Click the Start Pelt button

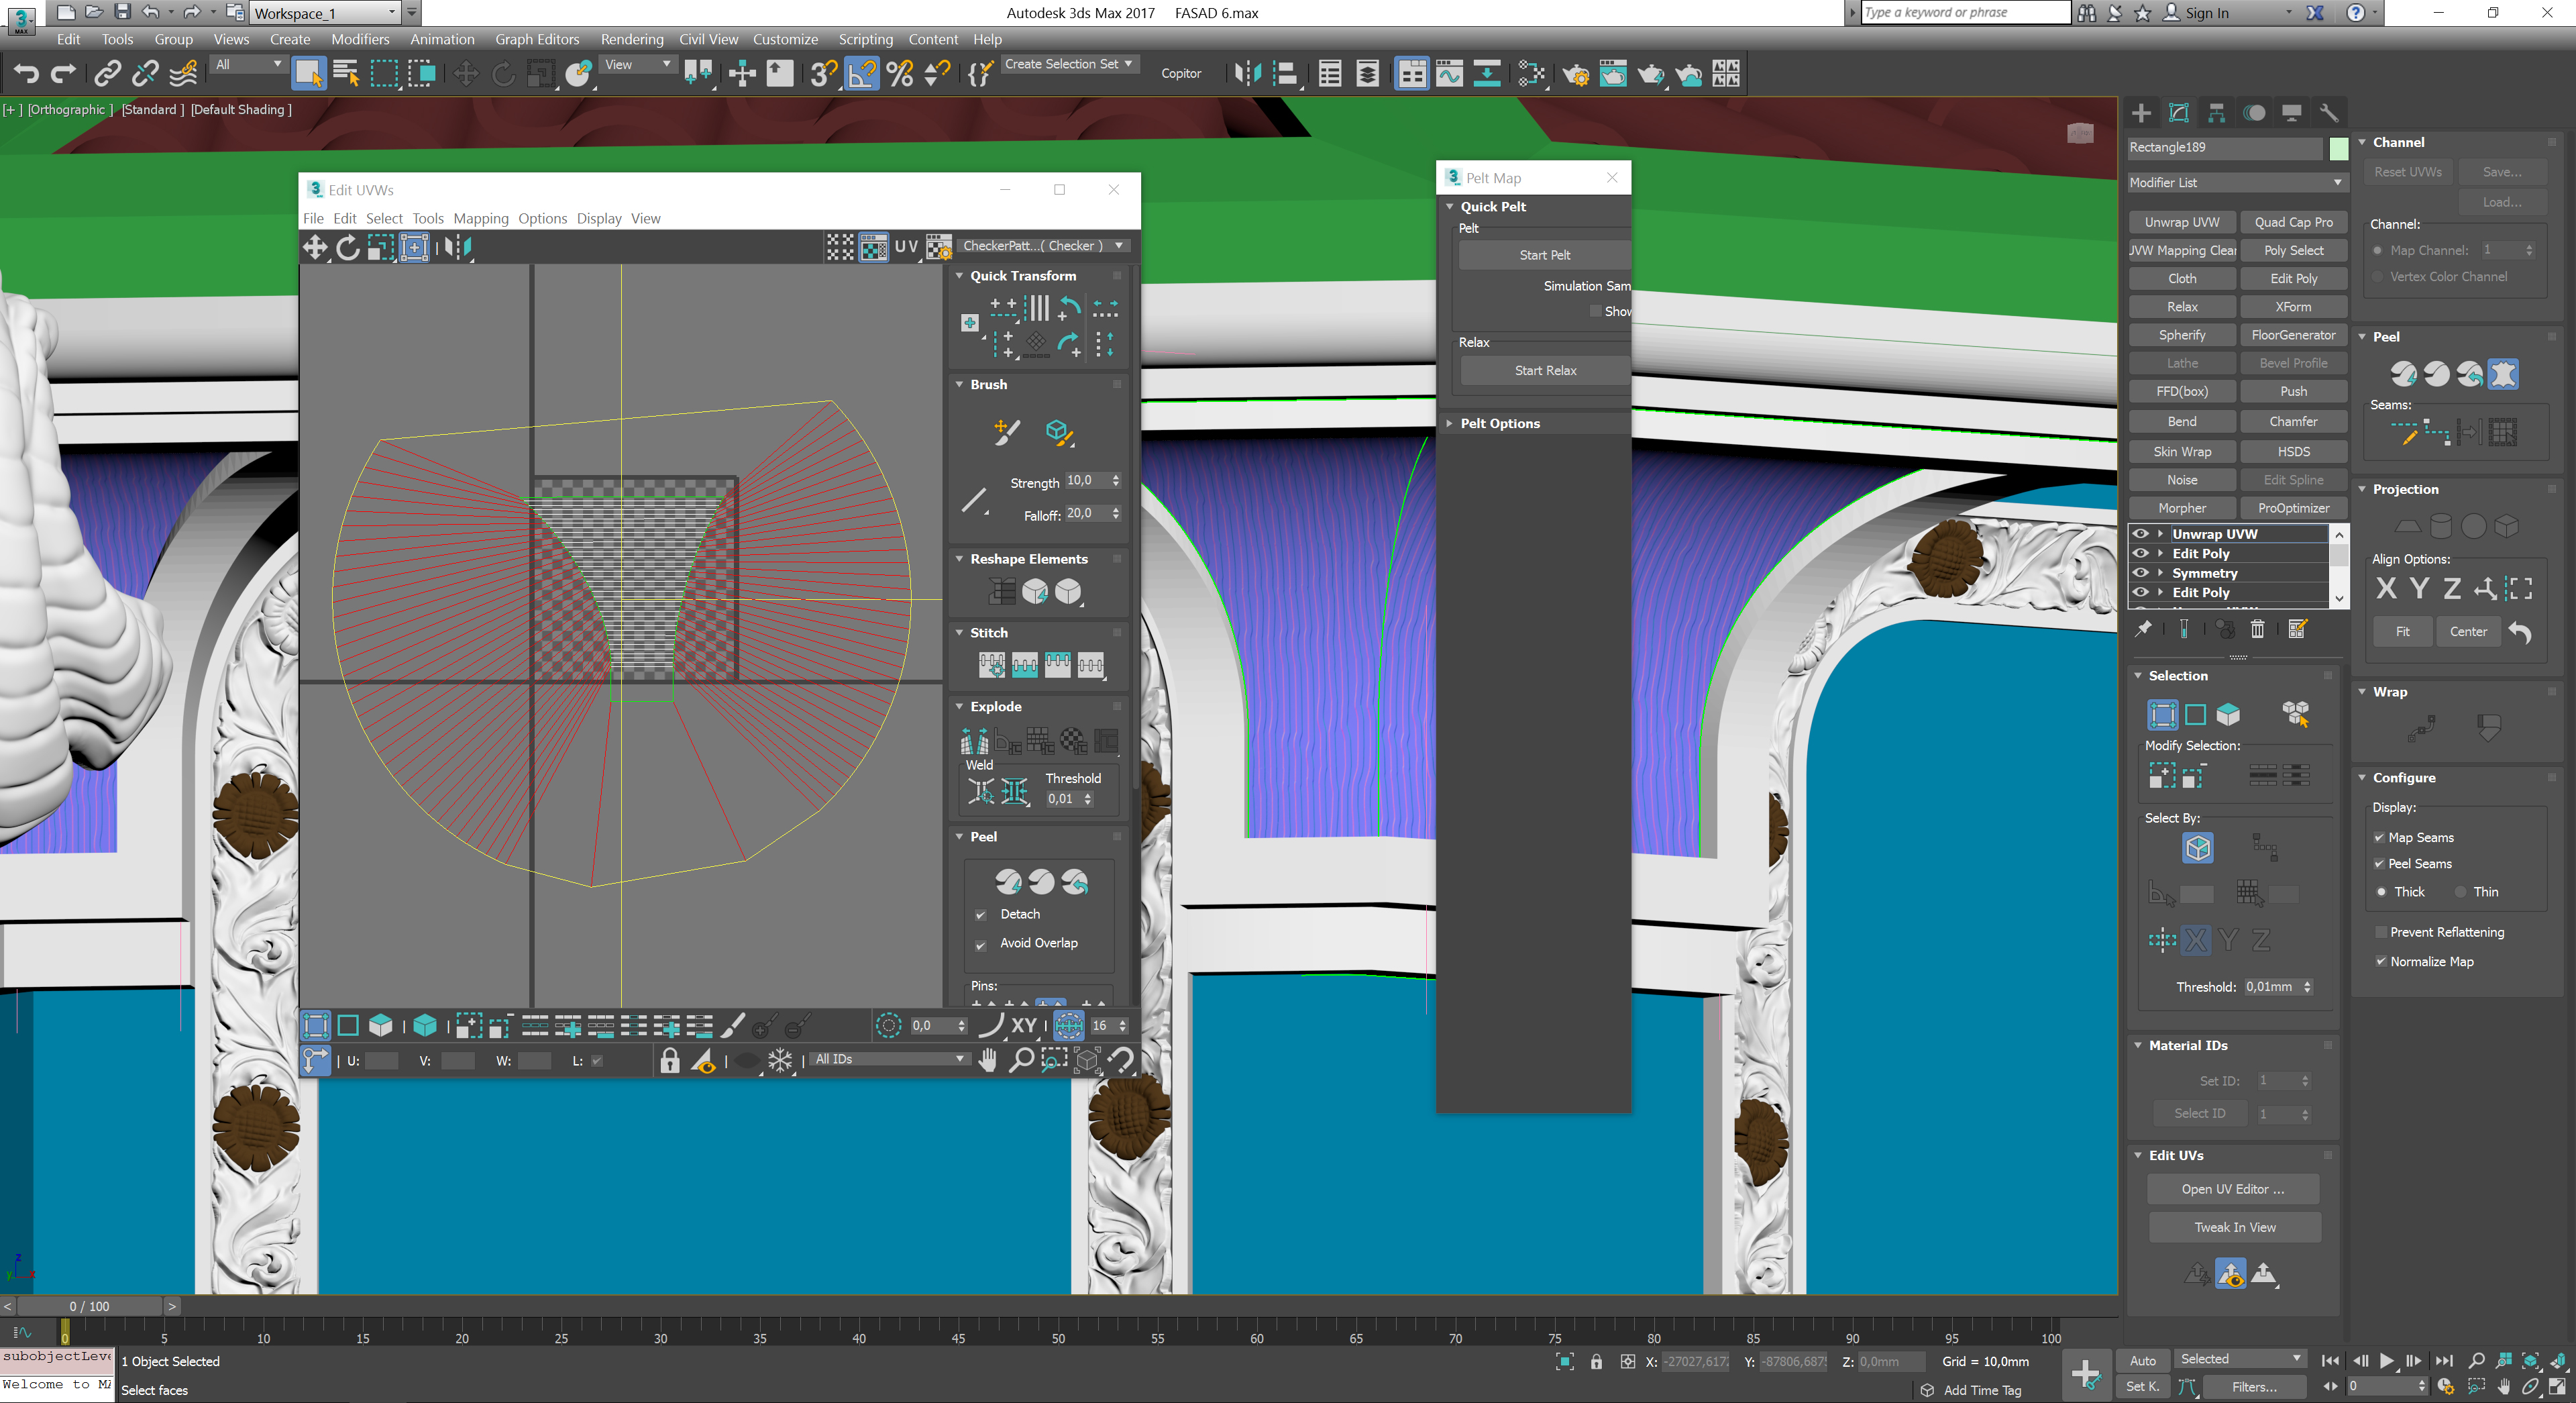point(1544,255)
